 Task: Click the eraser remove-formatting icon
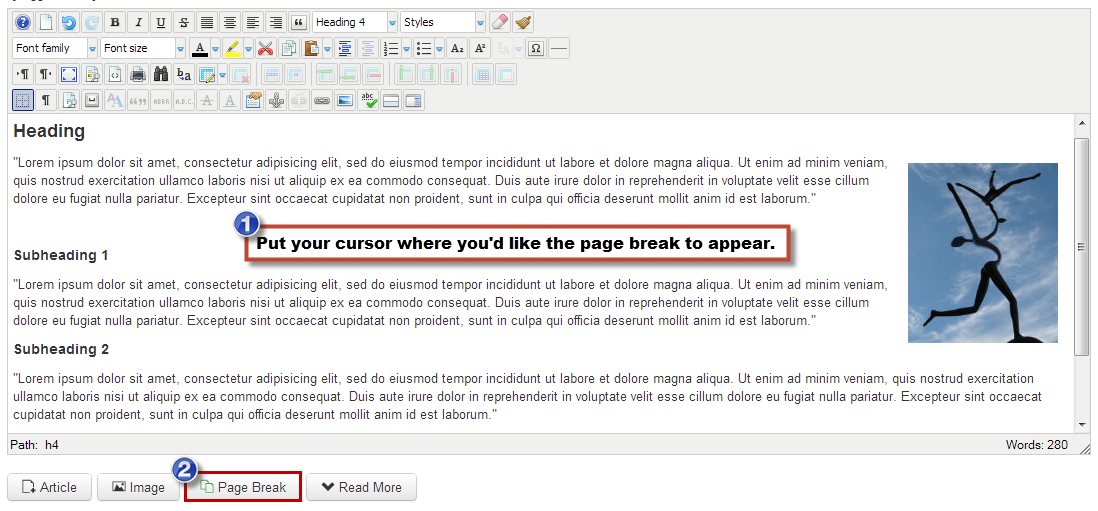coord(499,22)
